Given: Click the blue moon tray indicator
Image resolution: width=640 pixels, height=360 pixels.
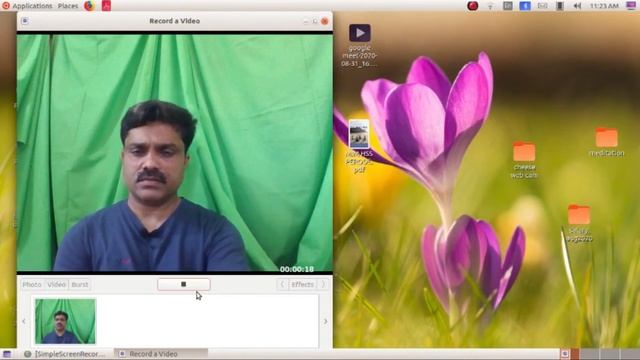Looking at the screenshot, I should point(525,6).
